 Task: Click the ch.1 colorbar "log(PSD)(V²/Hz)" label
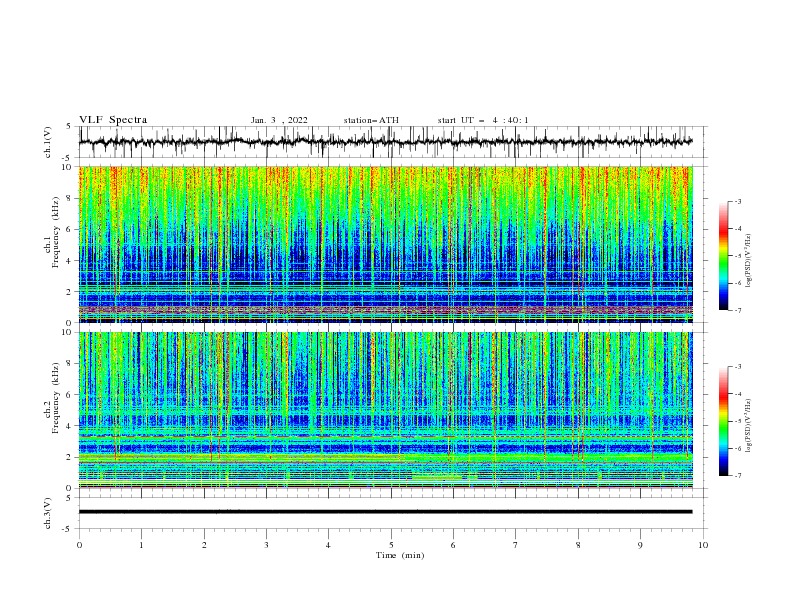748,261
